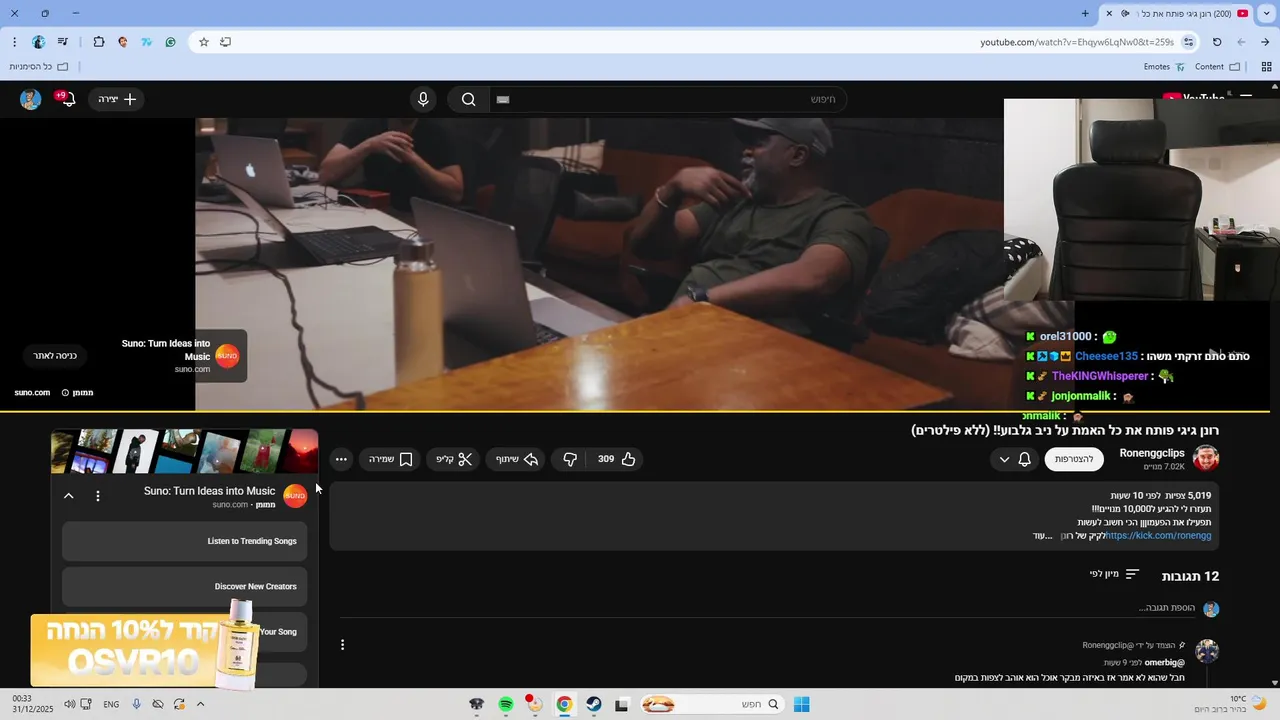Open Content bookmarks folder

coord(1217,67)
